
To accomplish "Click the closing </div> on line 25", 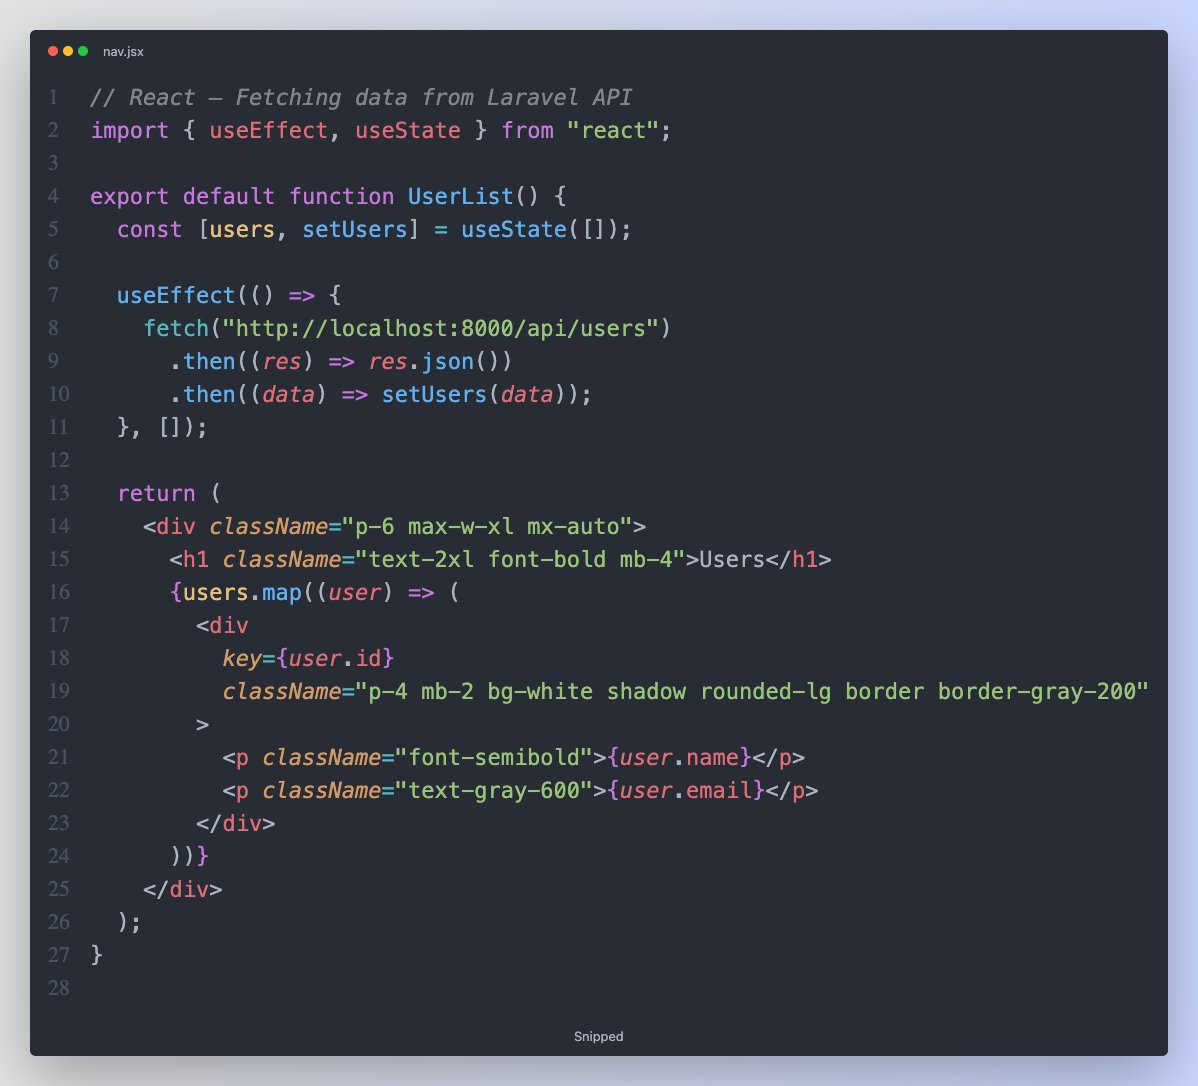I will coord(182,889).
